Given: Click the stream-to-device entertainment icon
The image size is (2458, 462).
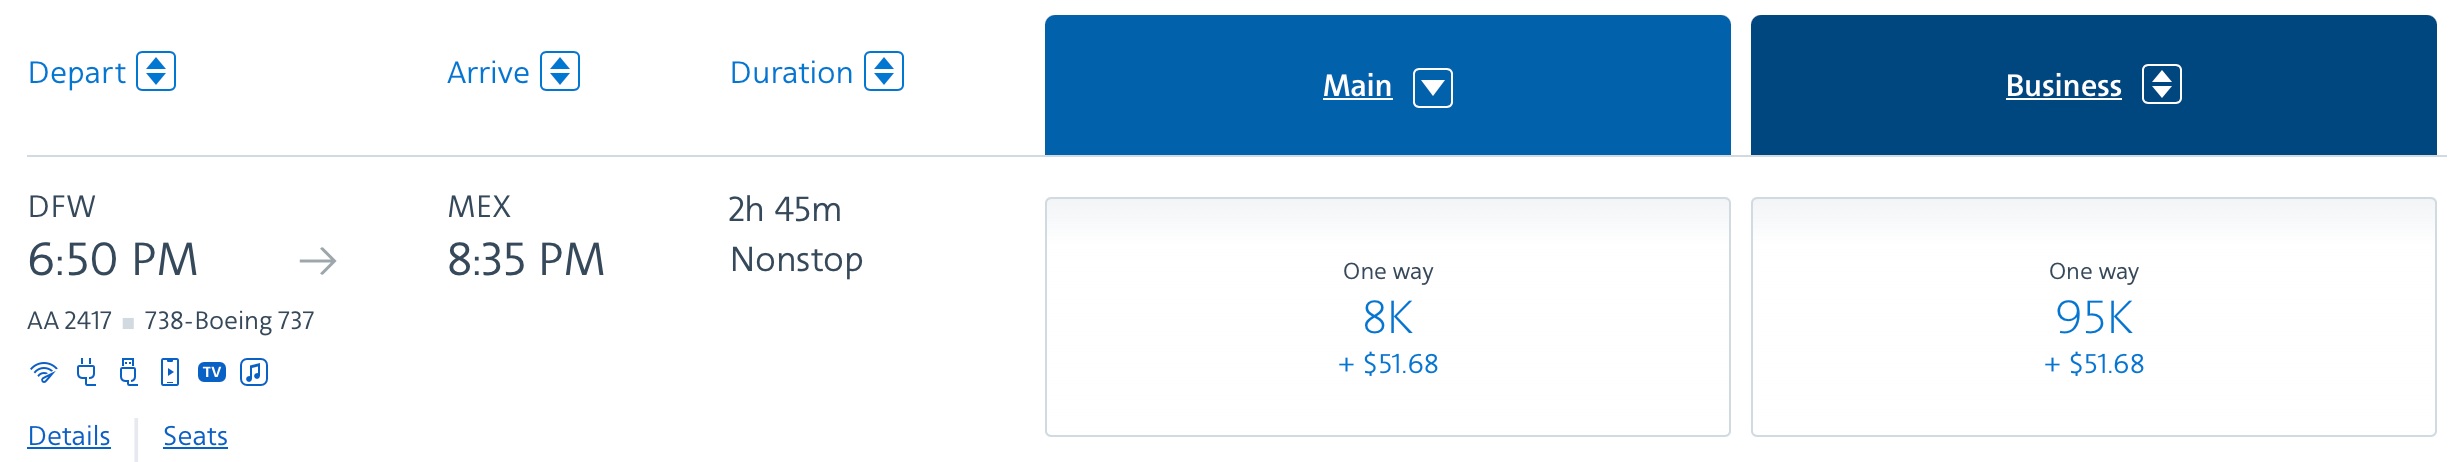Looking at the screenshot, I should [170, 372].
